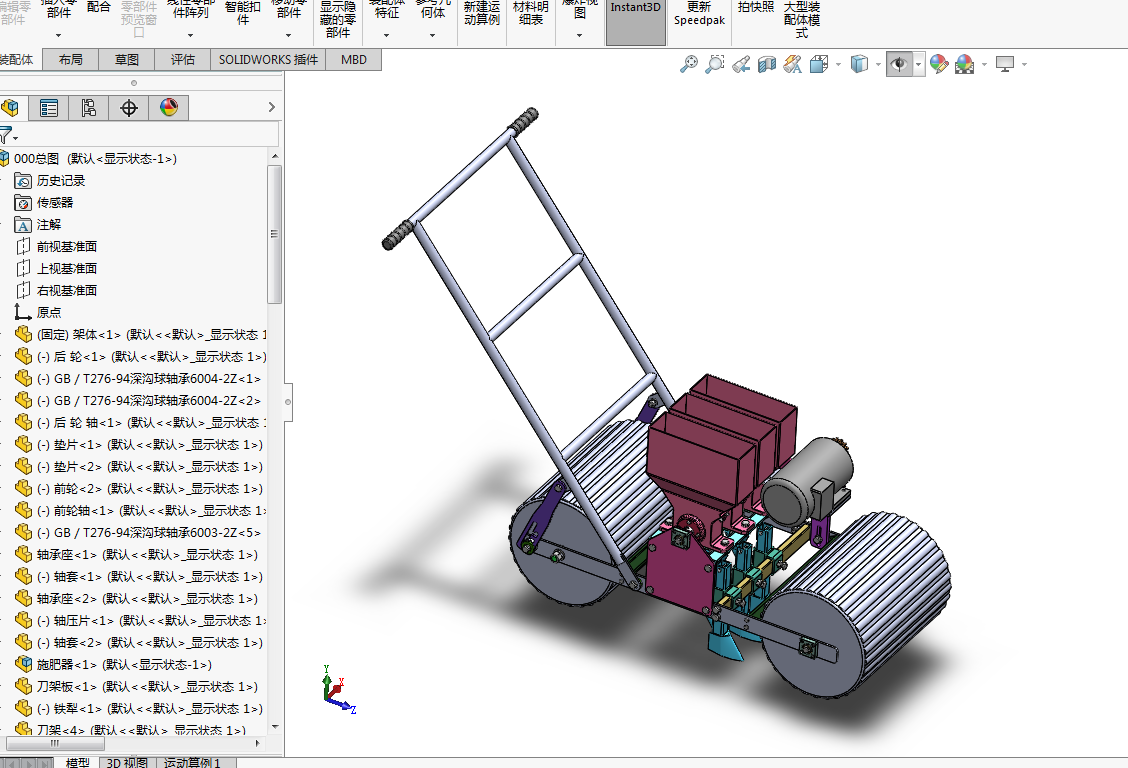Image resolution: width=1128 pixels, height=768 pixels.
Task: Open the 线性零部件阵列 dropdown arrow
Action: [x=191, y=35]
